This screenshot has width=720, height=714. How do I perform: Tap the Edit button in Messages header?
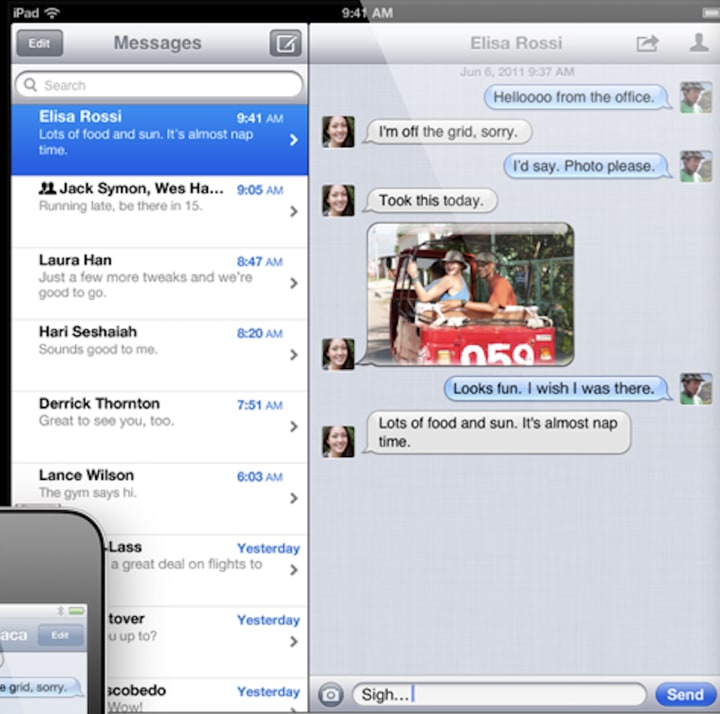click(x=39, y=43)
